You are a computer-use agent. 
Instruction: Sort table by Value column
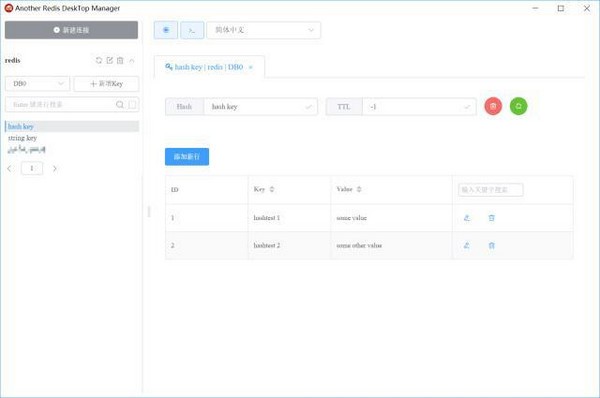point(359,189)
